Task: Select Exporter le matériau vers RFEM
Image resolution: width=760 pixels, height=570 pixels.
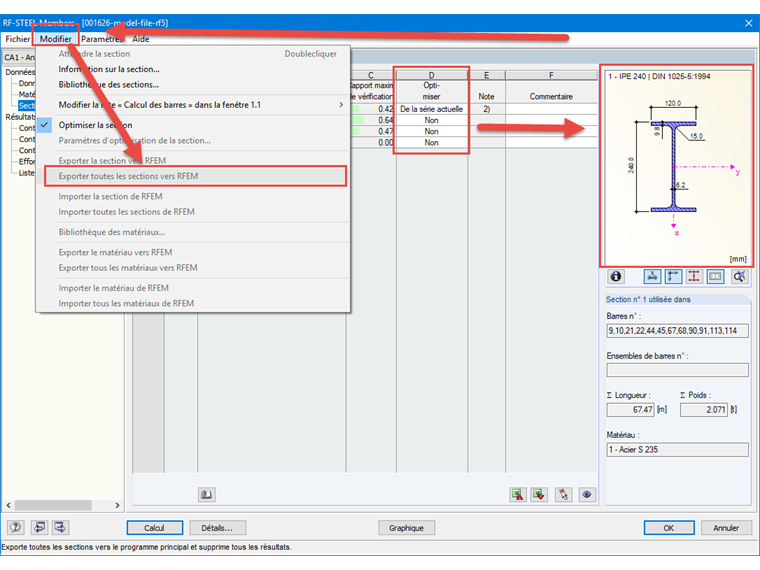Action: [115, 252]
